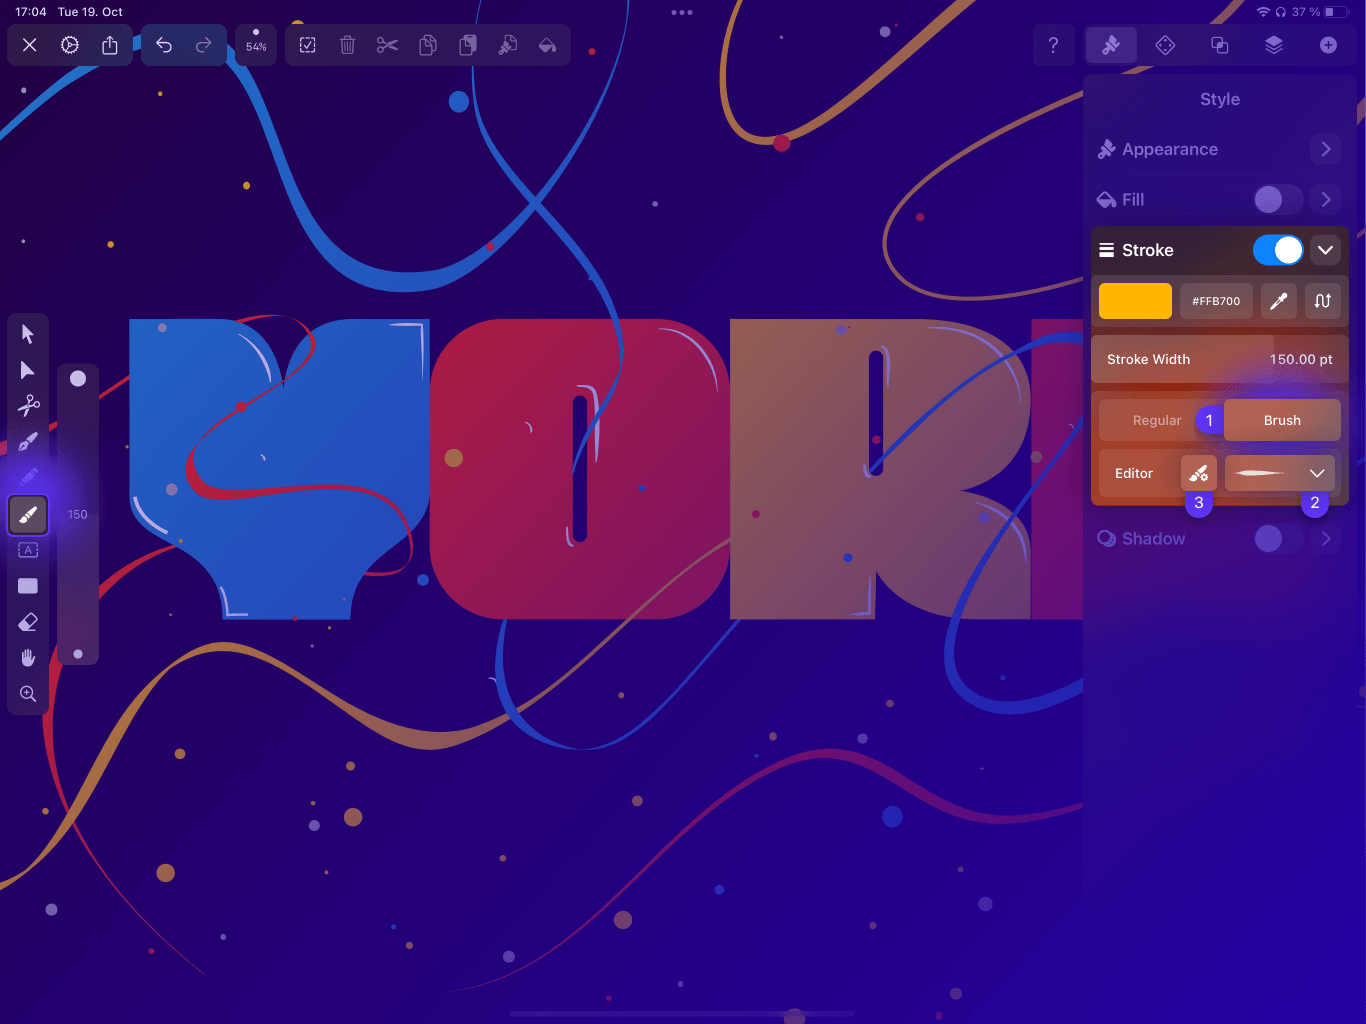Select the Pen tool
The width and height of the screenshot is (1366, 1024).
pyautogui.click(x=28, y=440)
